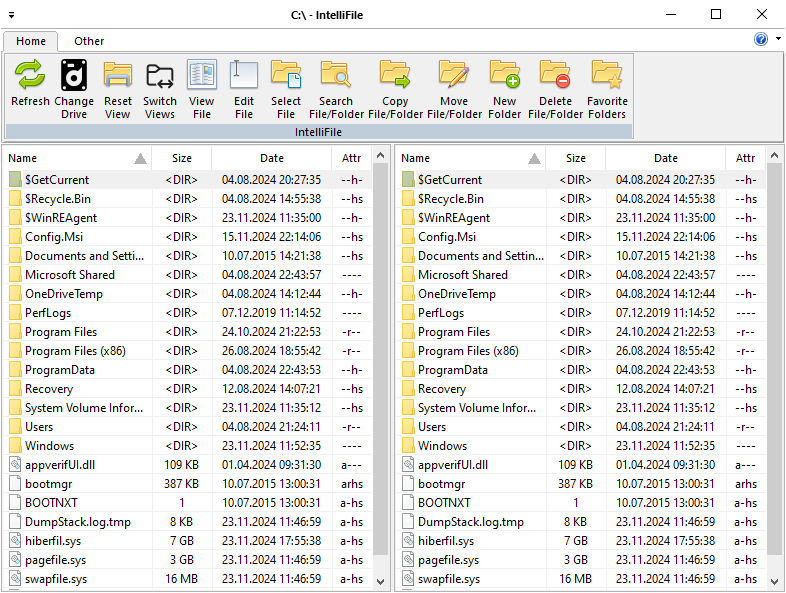
Task: Click 387 KB size cell in left pane
Action: click(x=181, y=484)
